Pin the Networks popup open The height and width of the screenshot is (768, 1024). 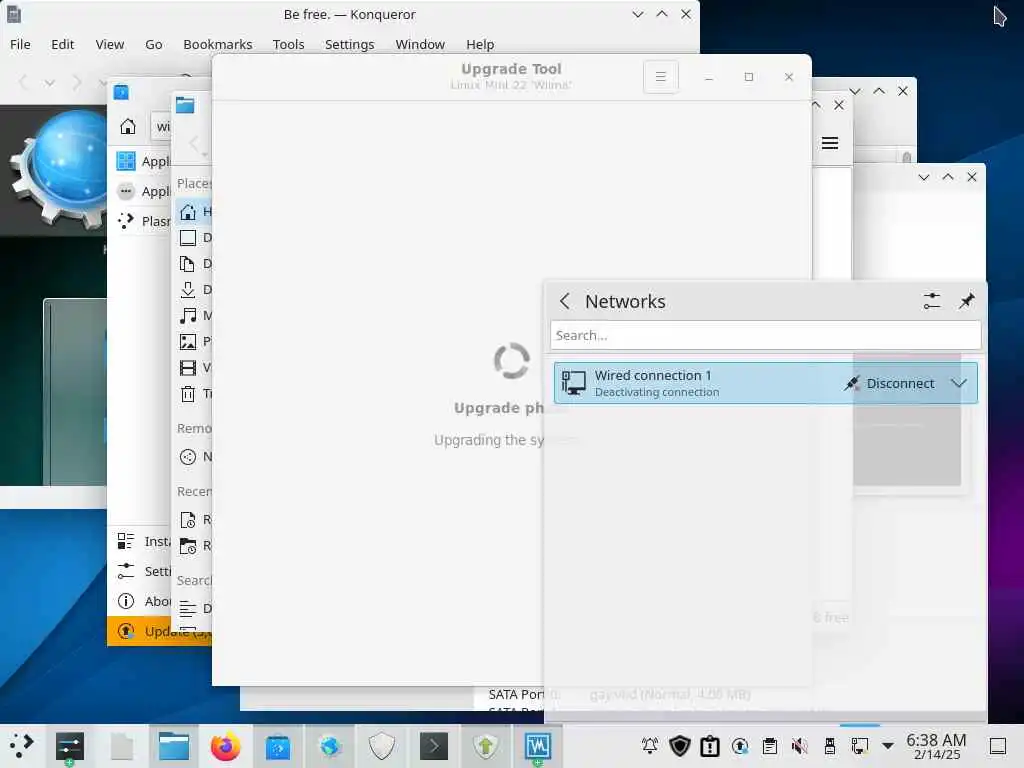coord(967,301)
